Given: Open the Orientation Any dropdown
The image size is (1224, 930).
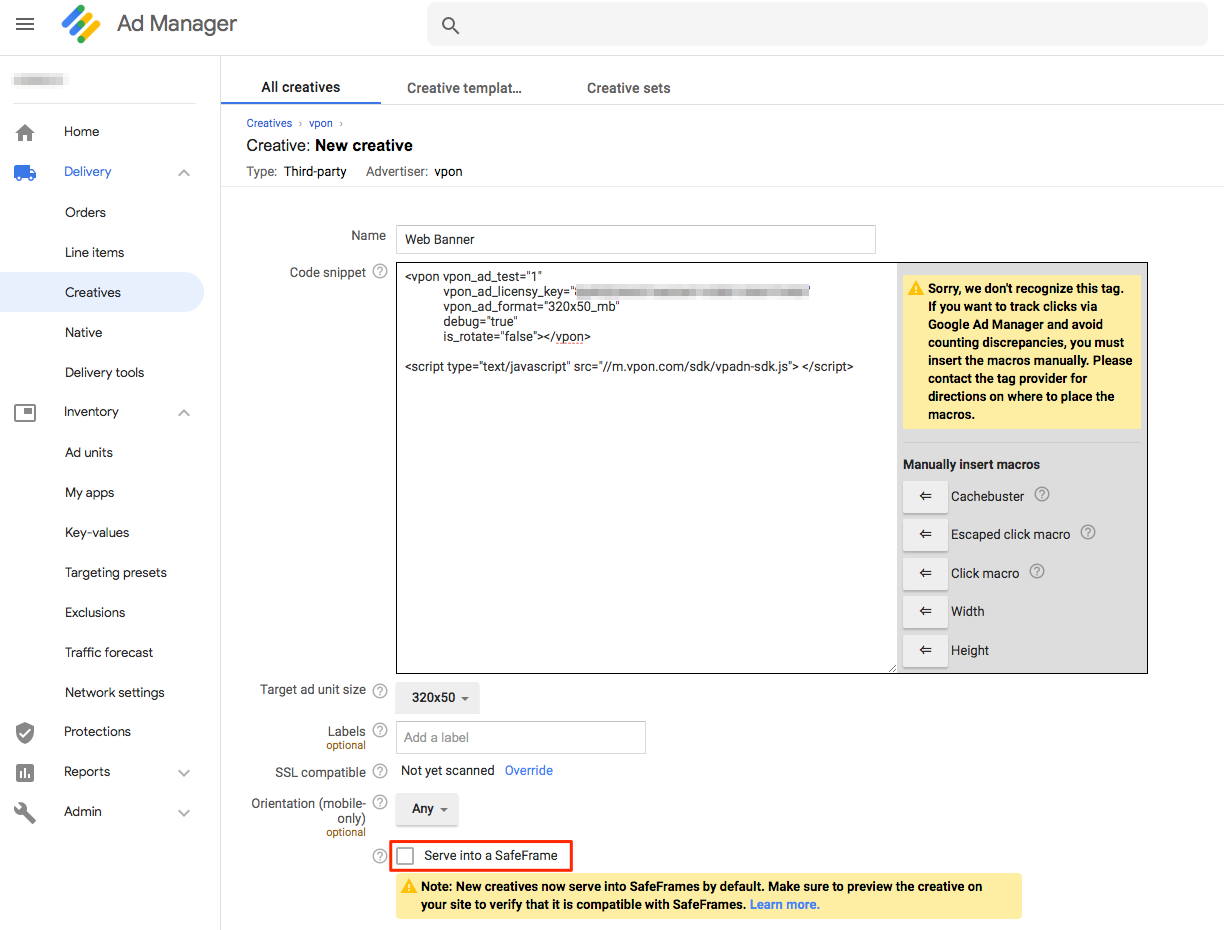Looking at the screenshot, I should tap(427, 809).
